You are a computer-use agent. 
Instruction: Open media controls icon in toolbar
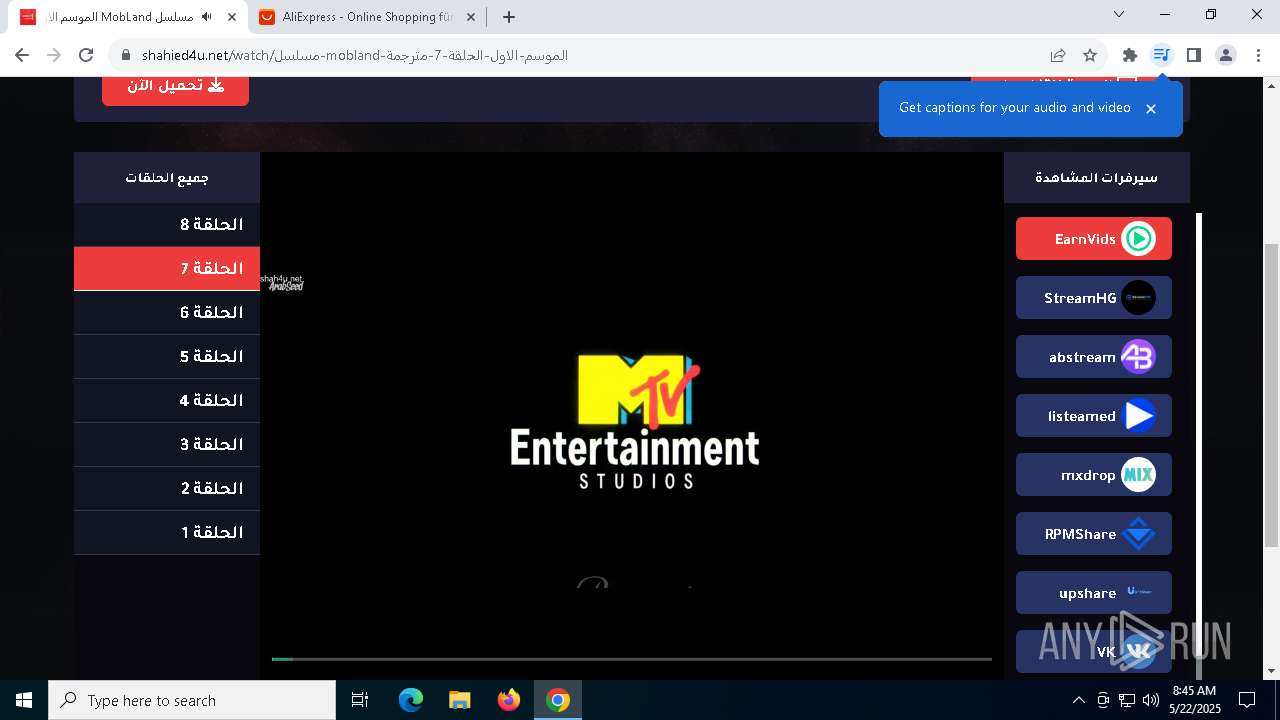click(1161, 55)
